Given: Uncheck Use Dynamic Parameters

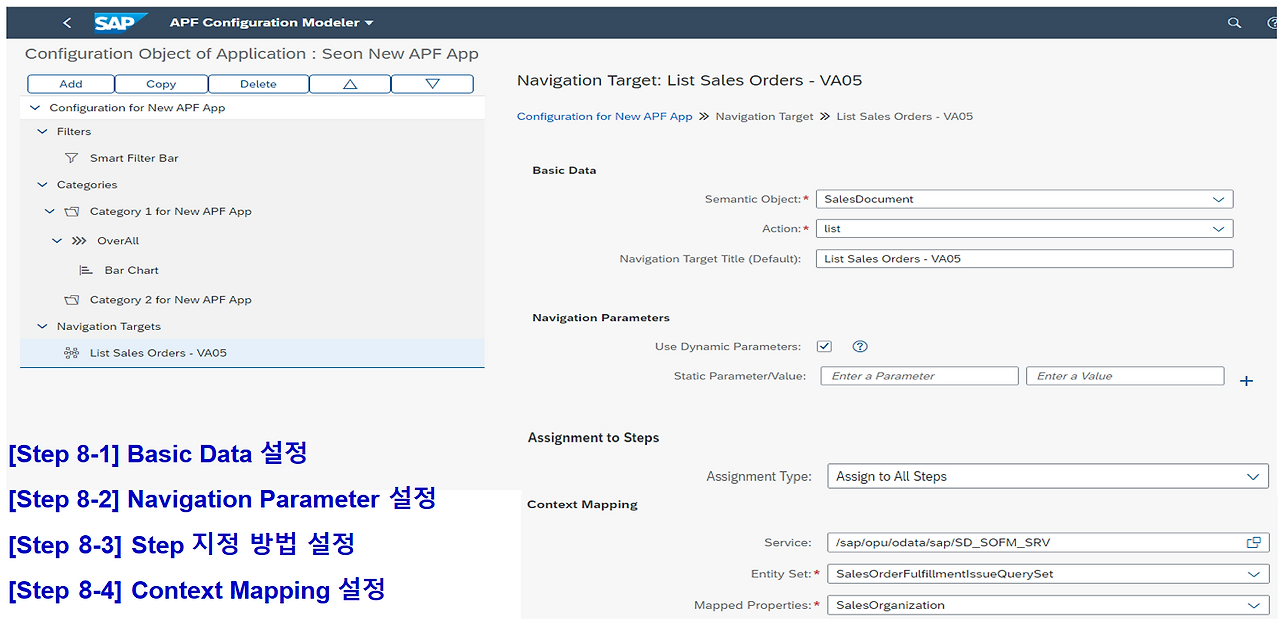Looking at the screenshot, I should 824,346.
